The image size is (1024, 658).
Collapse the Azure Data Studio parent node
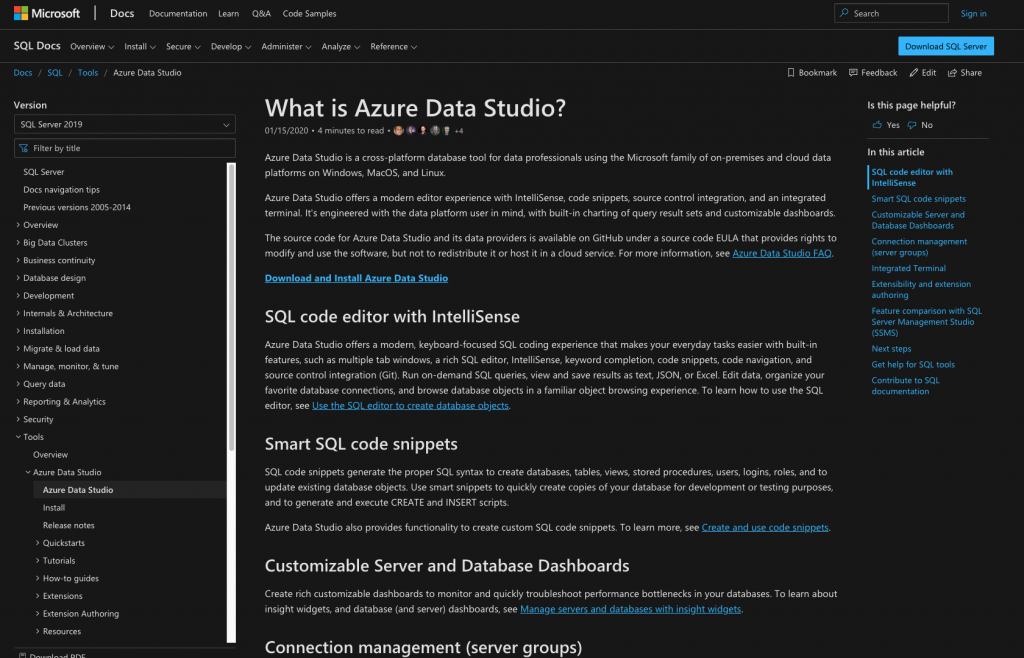[28, 472]
